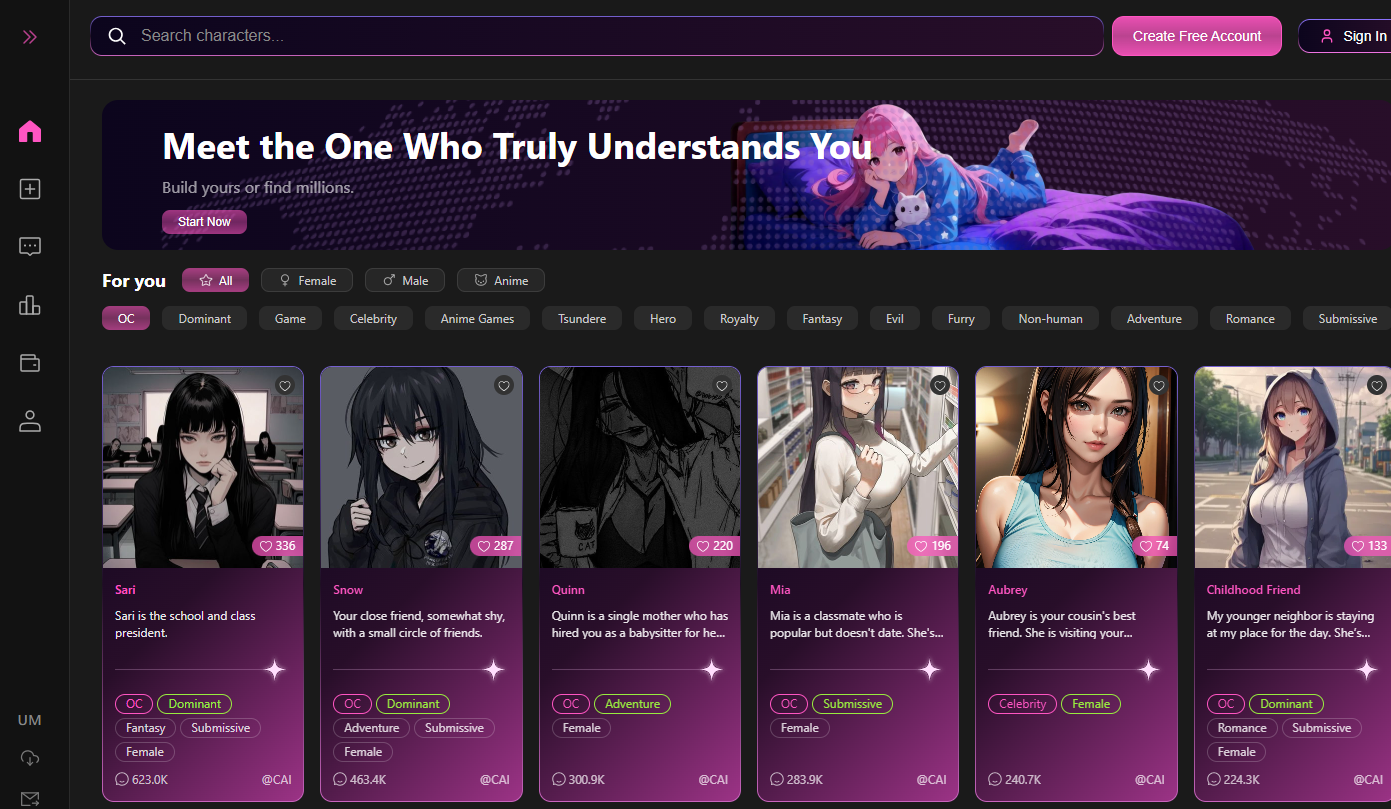Click the cloud download icon
This screenshot has height=809, width=1391.
point(30,758)
